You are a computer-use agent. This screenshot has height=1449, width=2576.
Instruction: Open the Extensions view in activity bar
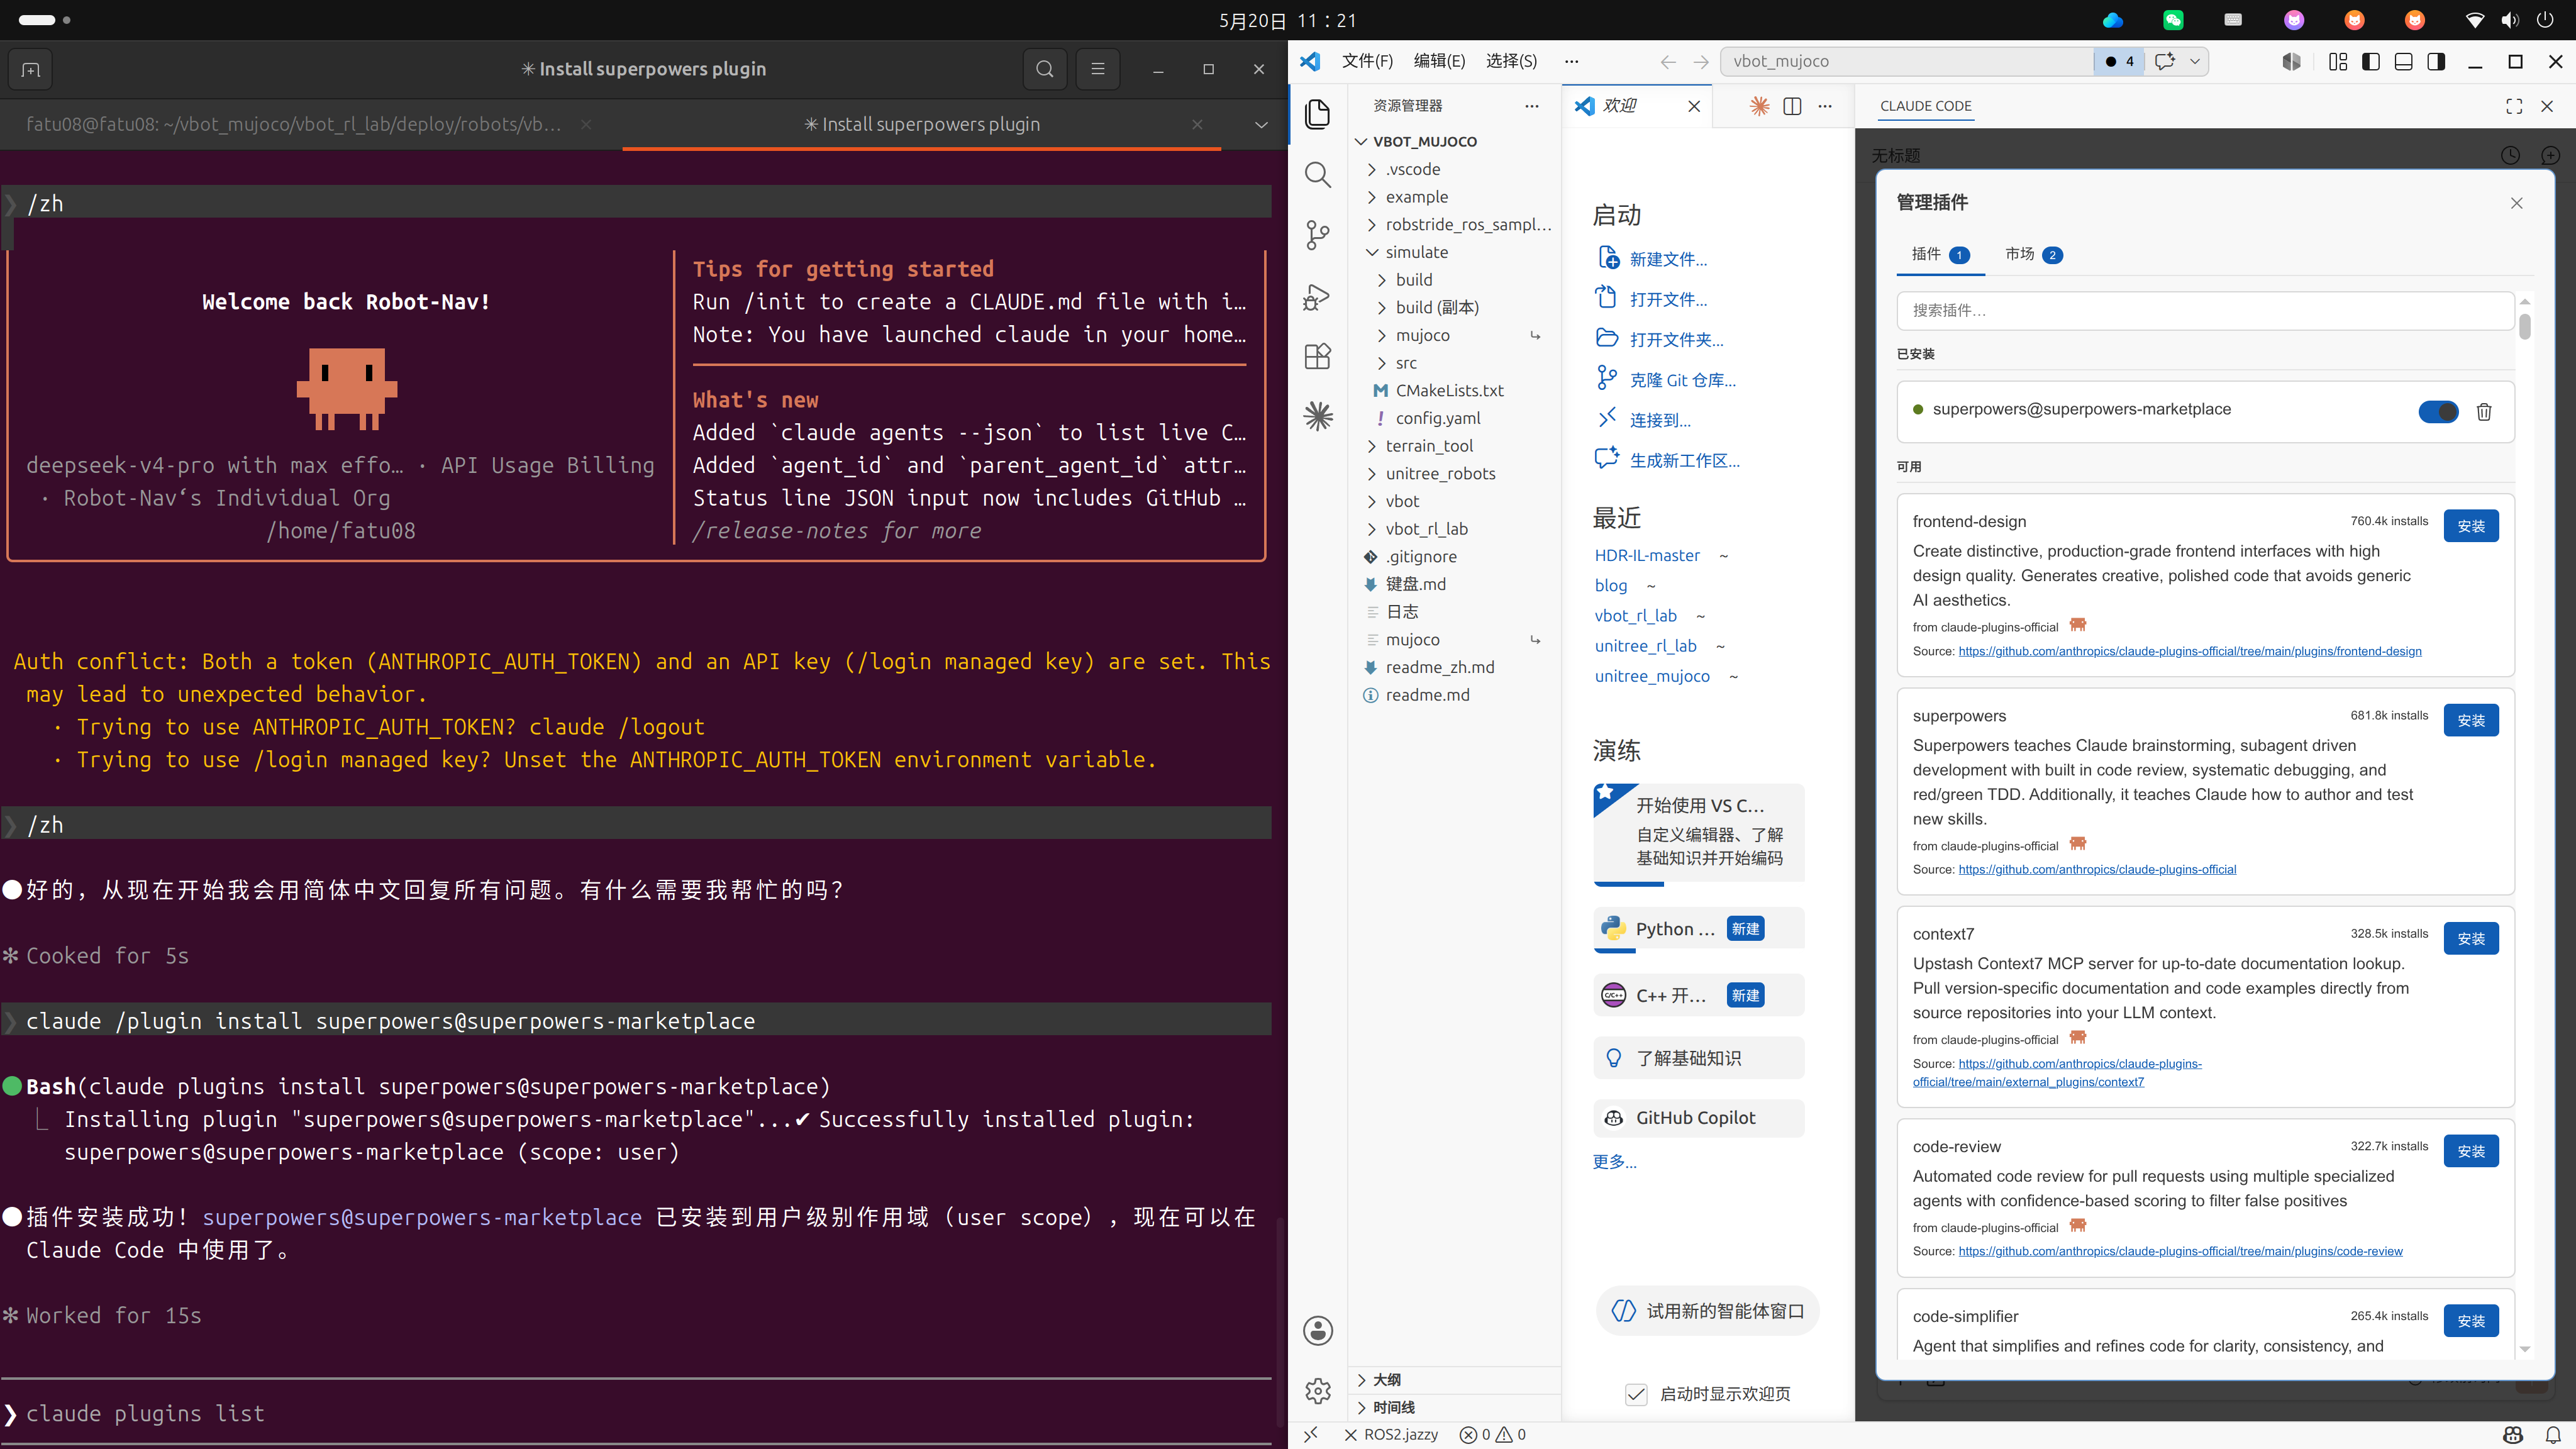[1318, 356]
